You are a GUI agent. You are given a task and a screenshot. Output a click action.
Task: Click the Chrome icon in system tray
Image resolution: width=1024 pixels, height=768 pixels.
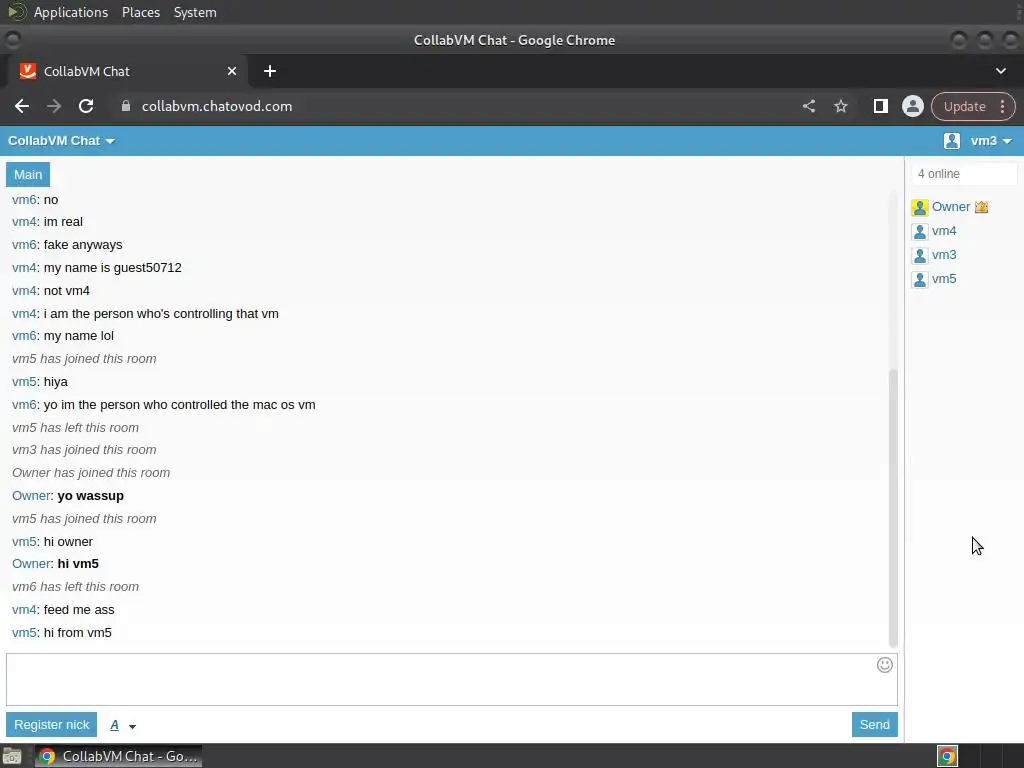coord(947,756)
